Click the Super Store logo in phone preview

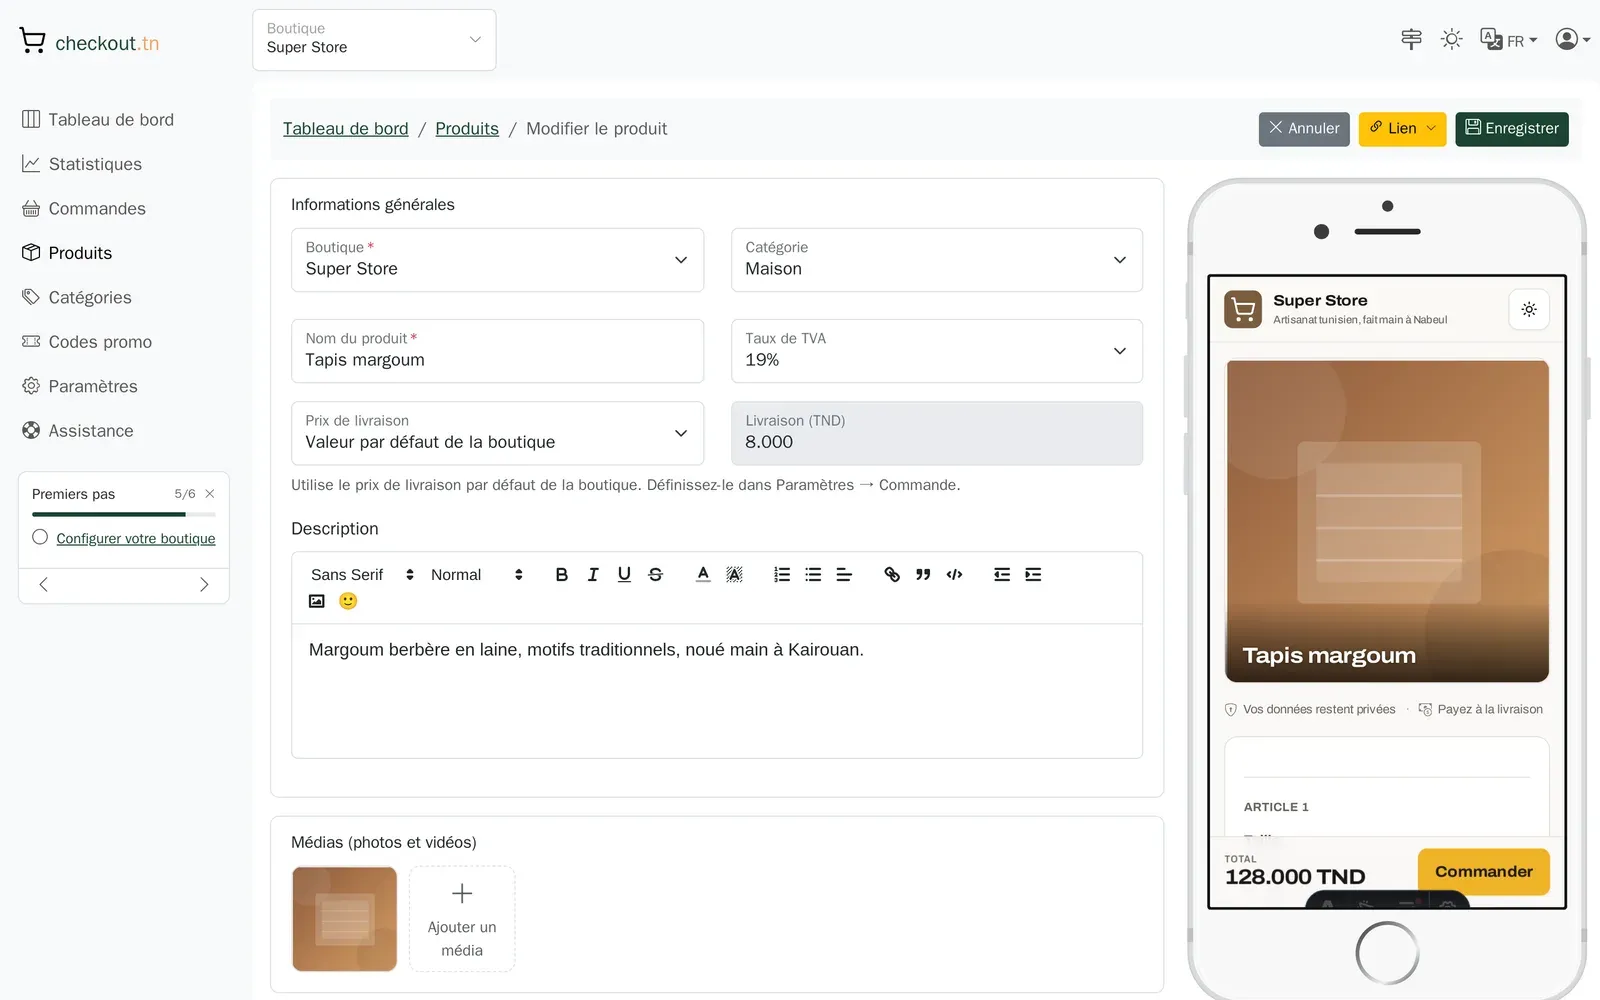point(1243,310)
